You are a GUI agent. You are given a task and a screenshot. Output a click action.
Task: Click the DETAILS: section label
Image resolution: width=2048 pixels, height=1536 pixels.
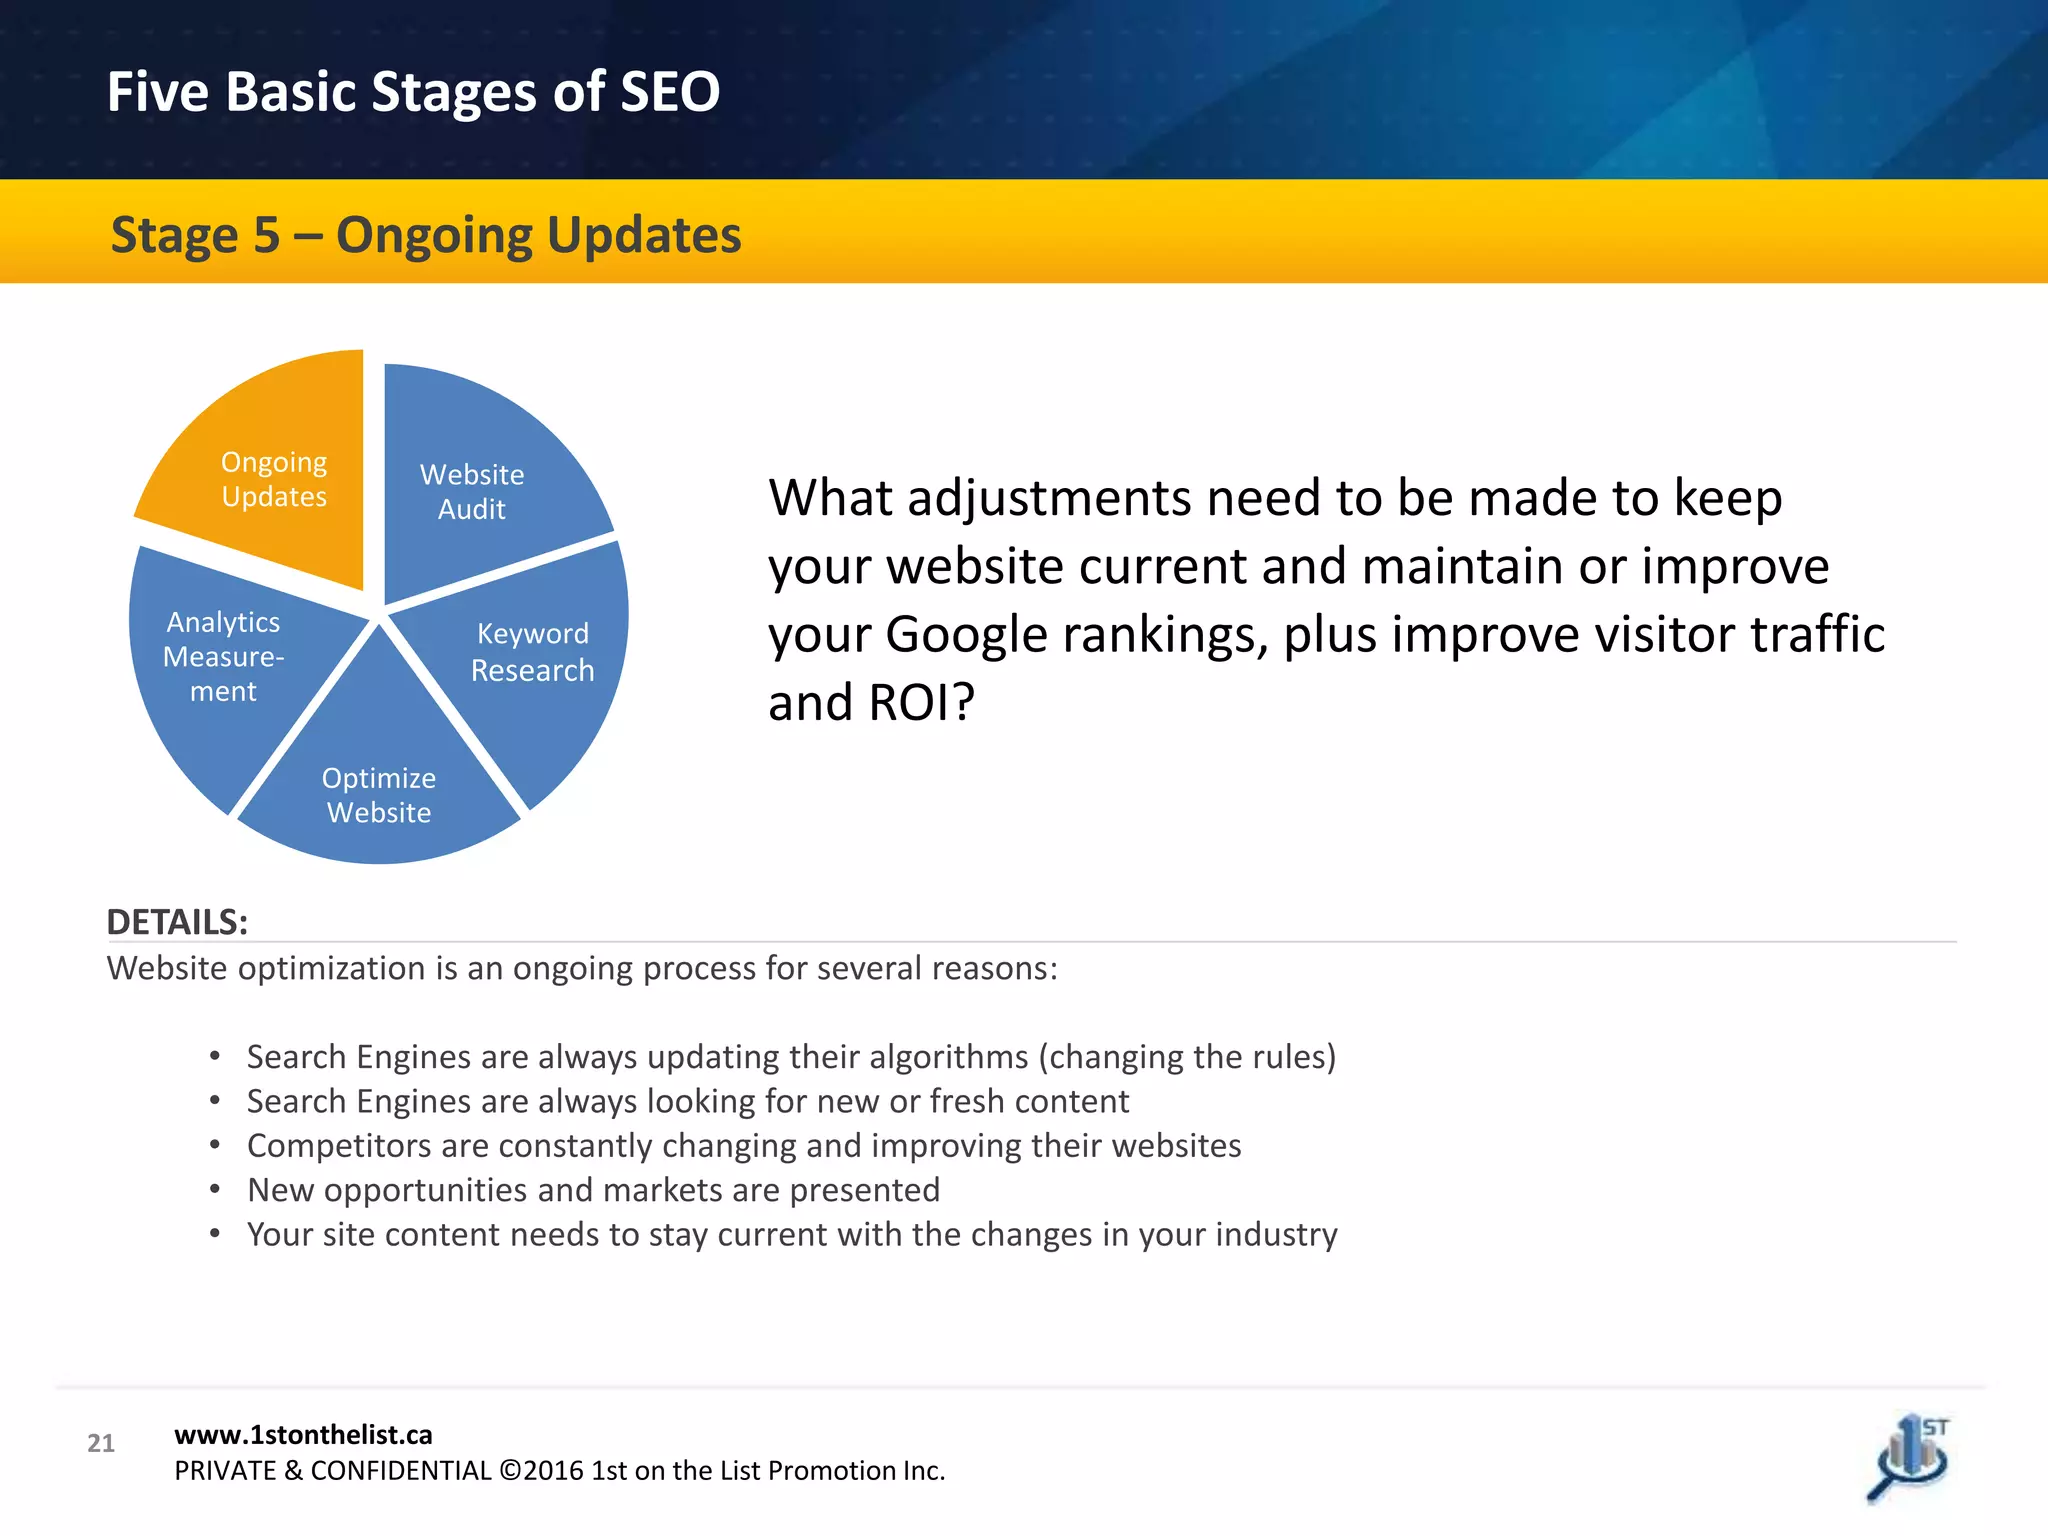177,922
